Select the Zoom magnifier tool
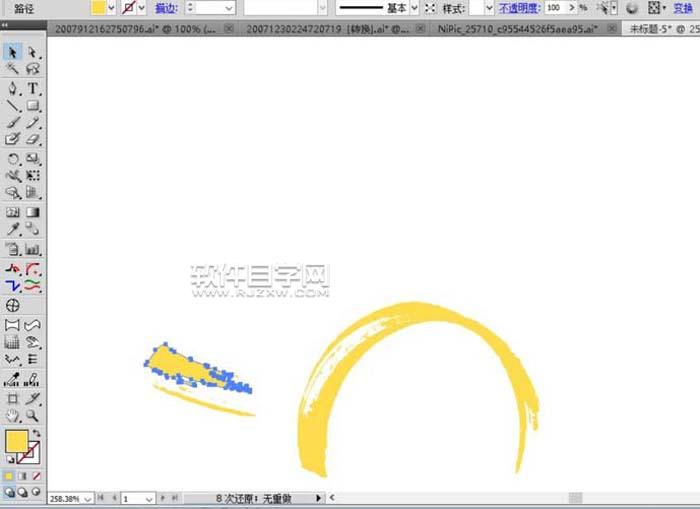700x509 pixels. pos(32,416)
